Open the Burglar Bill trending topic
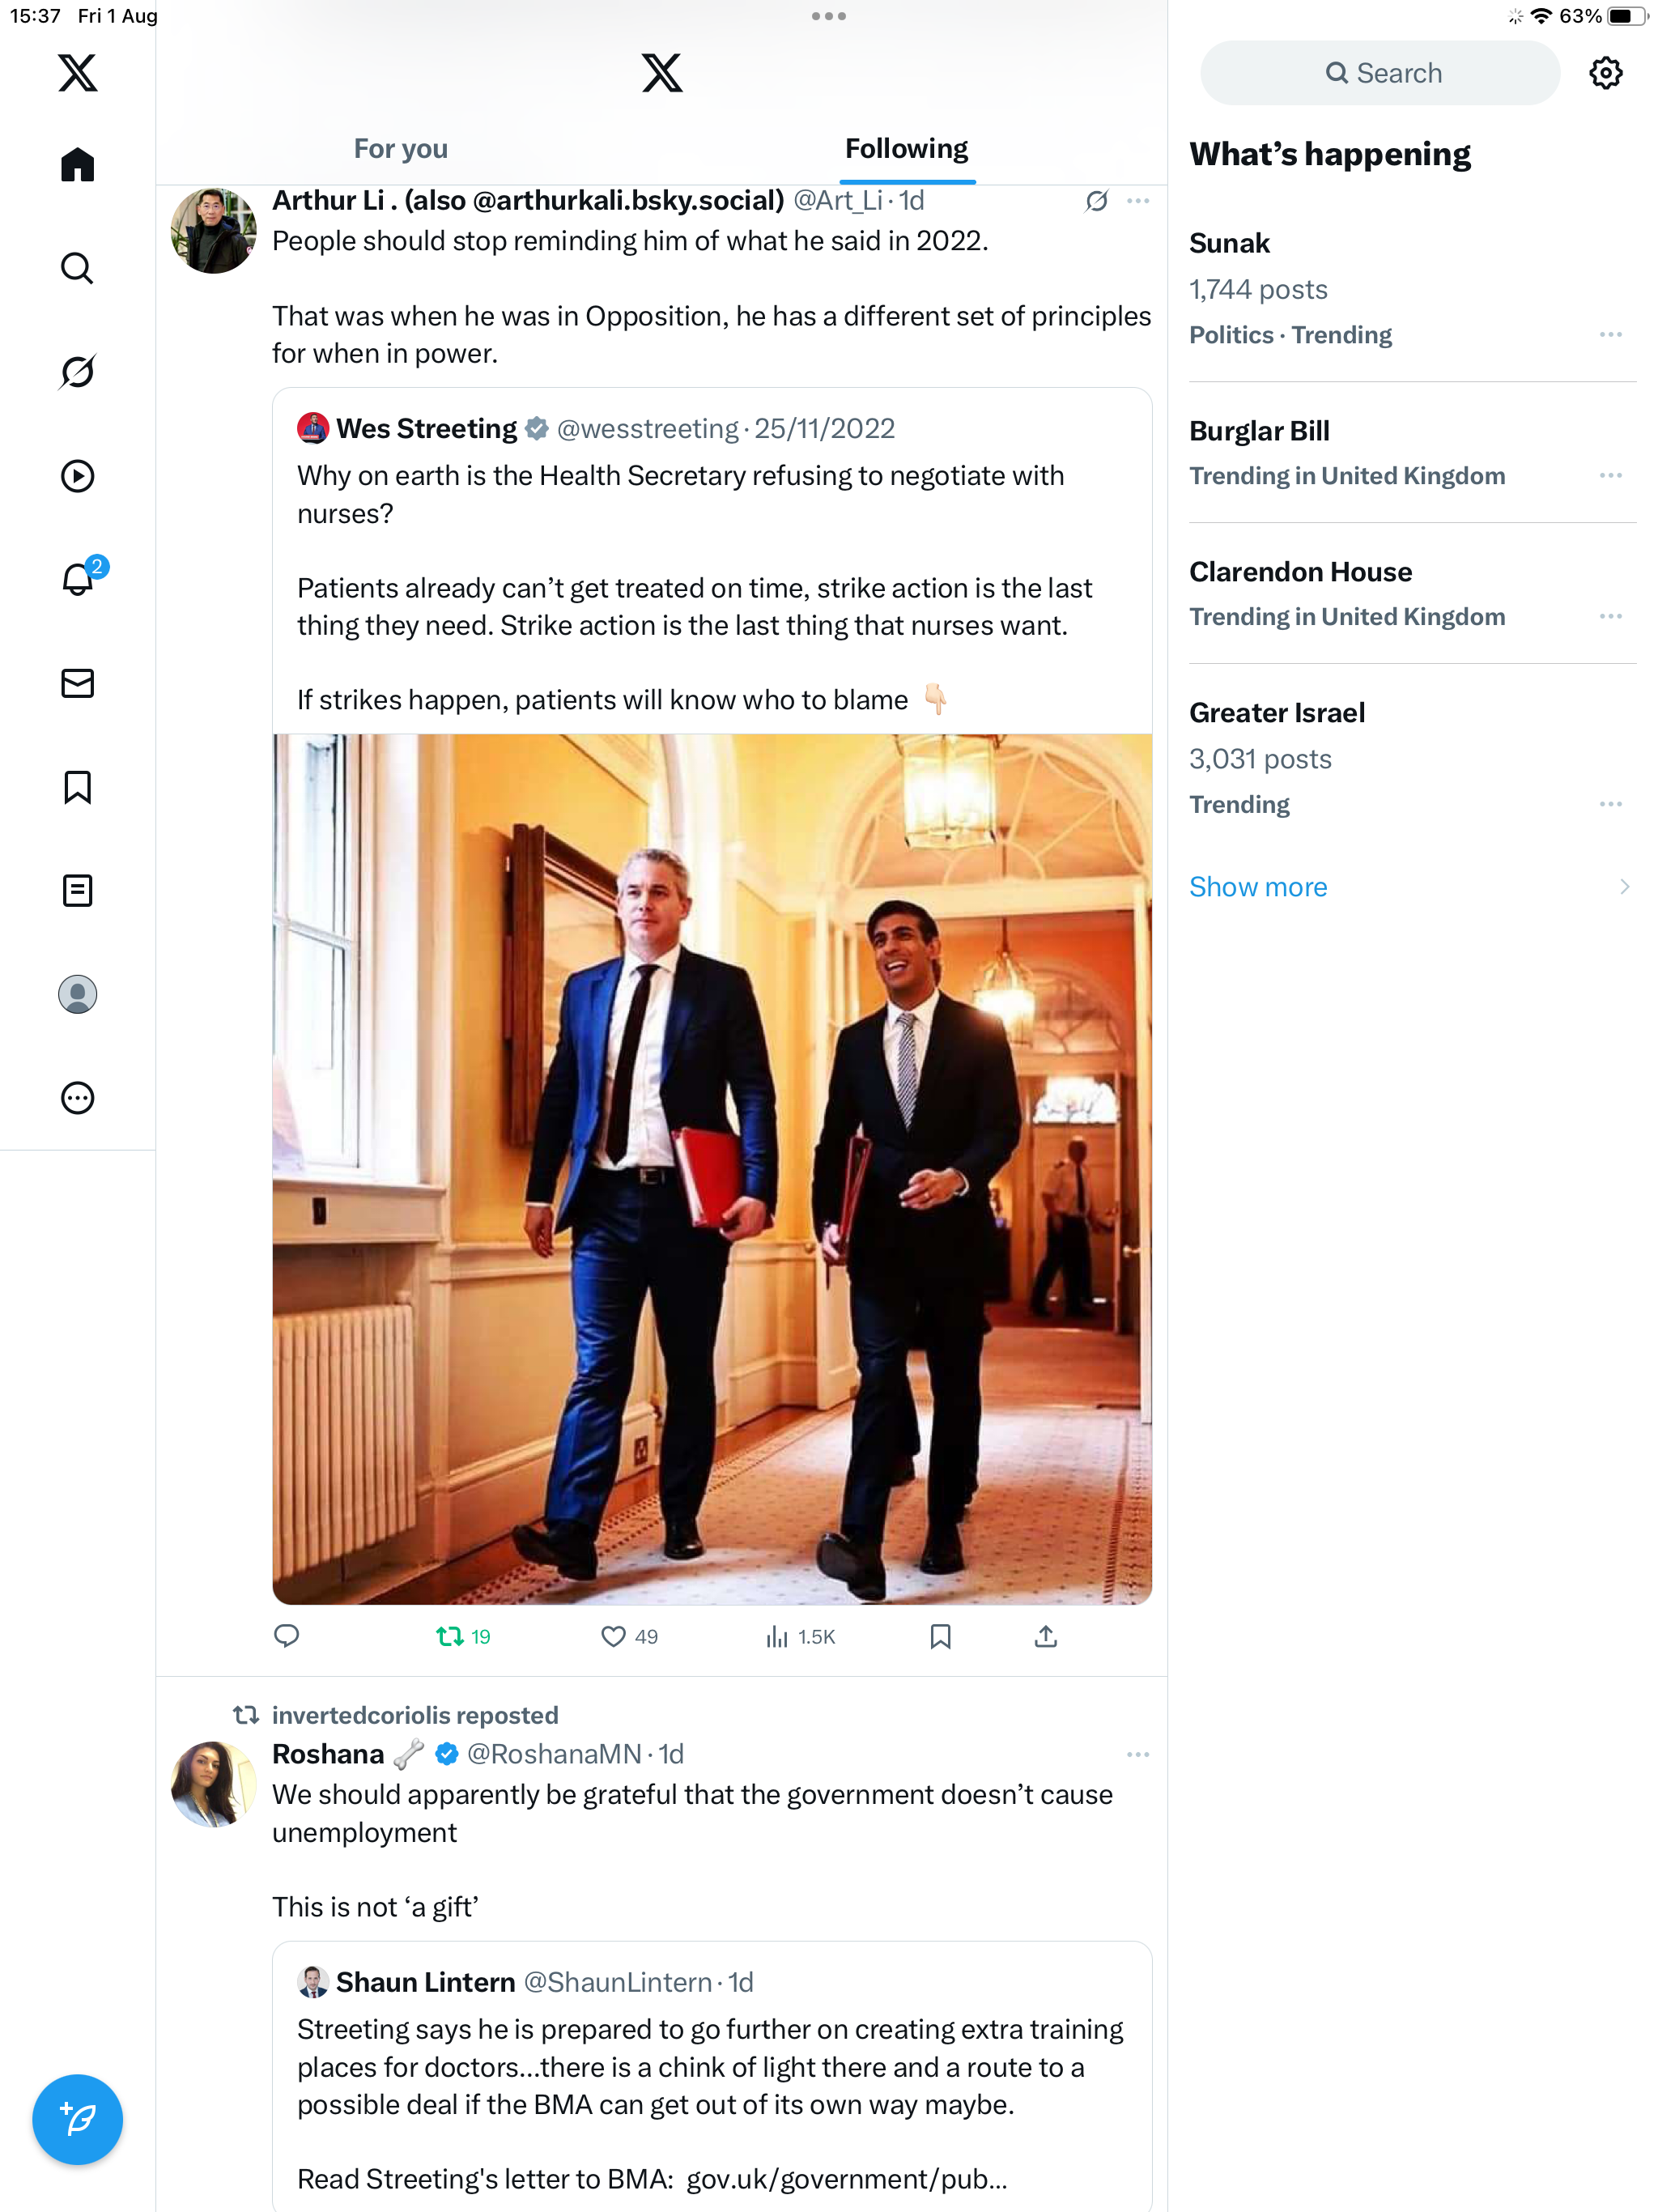This screenshot has height=2212, width=1658. [x=1259, y=431]
